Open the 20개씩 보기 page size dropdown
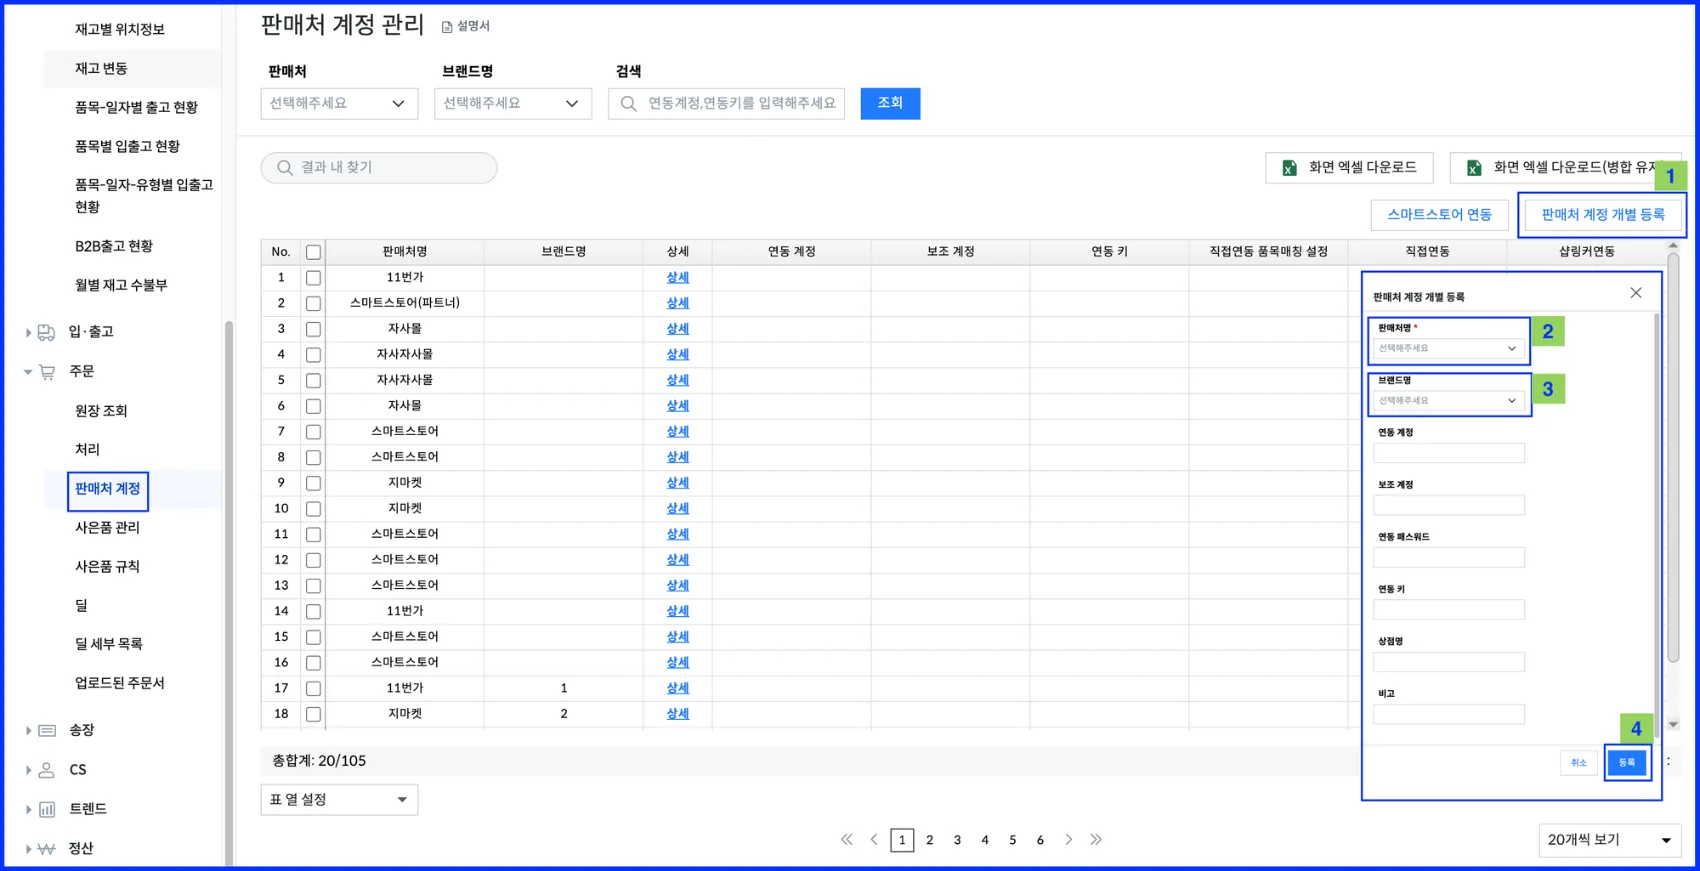Screen dimensions: 1700x871 (x=1610, y=840)
